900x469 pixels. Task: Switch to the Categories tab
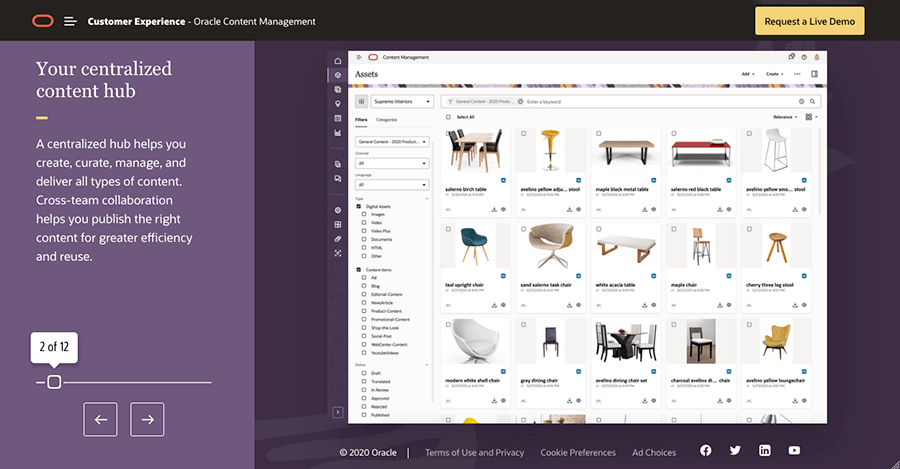point(386,120)
